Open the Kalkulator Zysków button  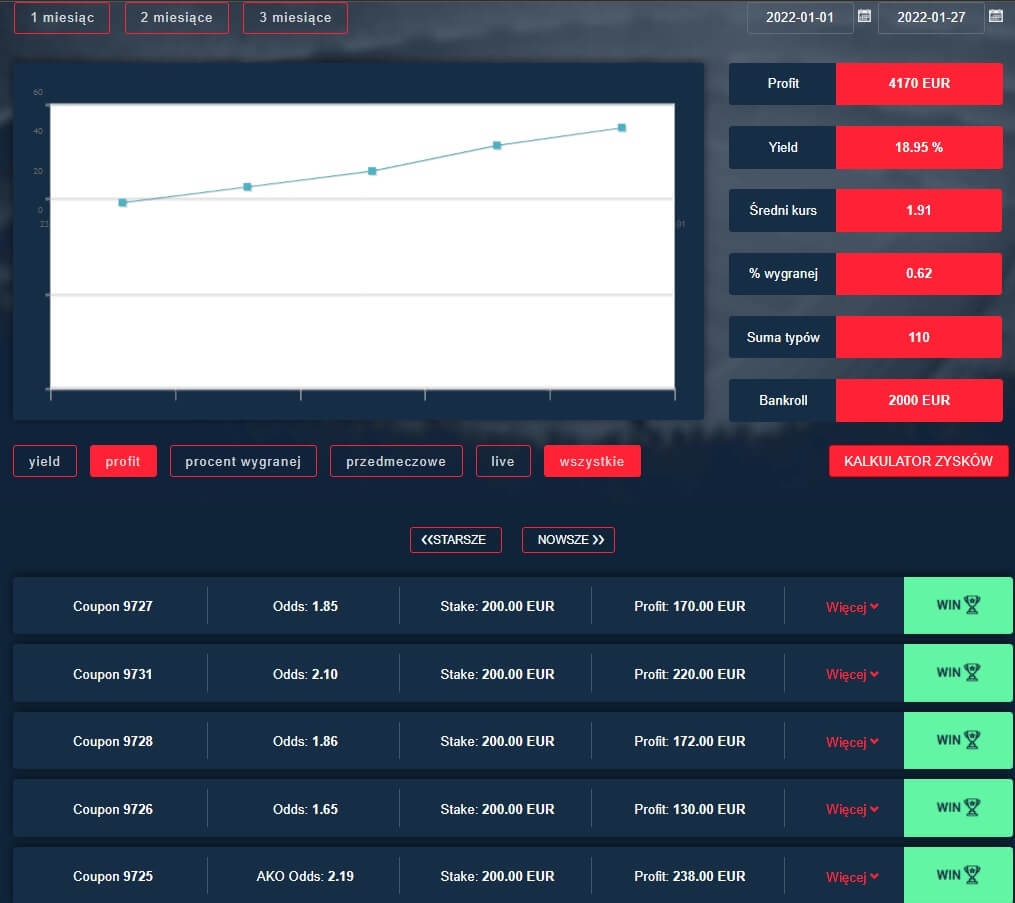918,461
